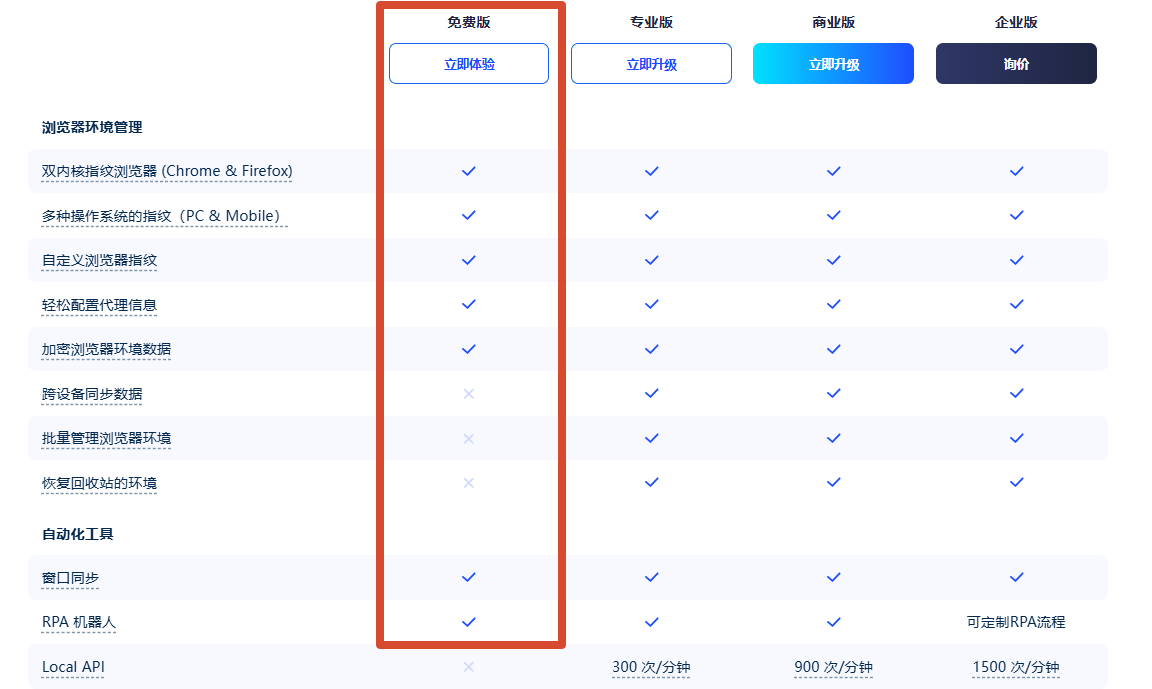The height and width of the screenshot is (689, 1152).
Task: Click 免费版 checkmark for RPA 机器人 row
Action: [x=469, y=622]
